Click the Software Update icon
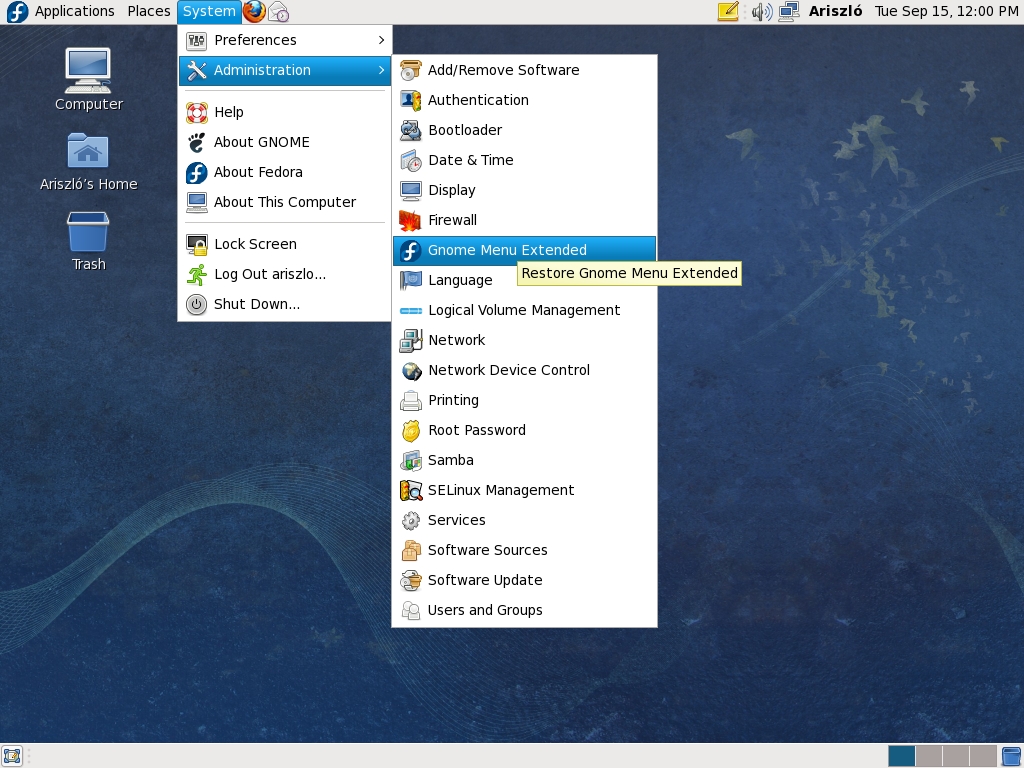 point(411,581)
